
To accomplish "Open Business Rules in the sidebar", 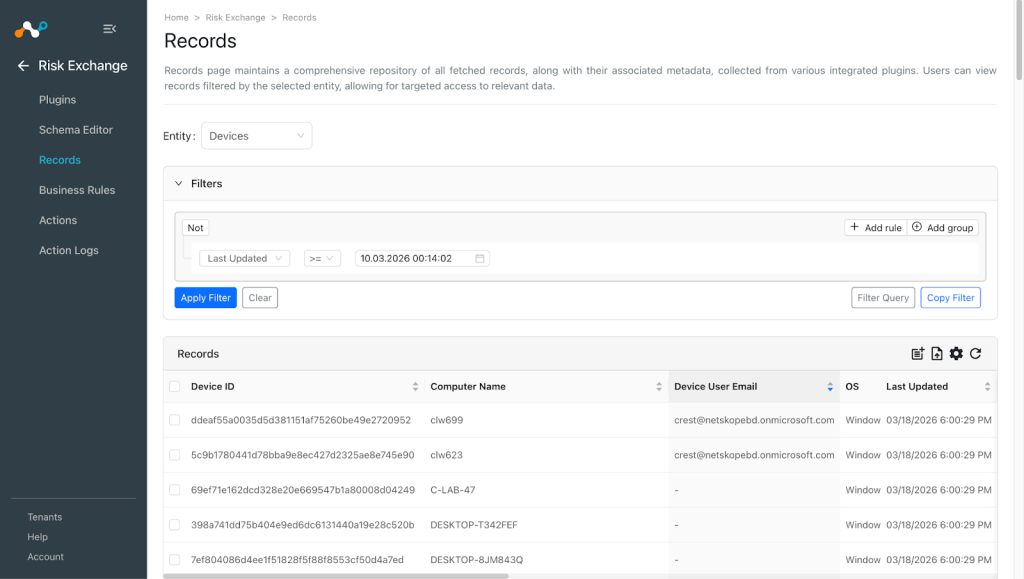I will 77,190.
